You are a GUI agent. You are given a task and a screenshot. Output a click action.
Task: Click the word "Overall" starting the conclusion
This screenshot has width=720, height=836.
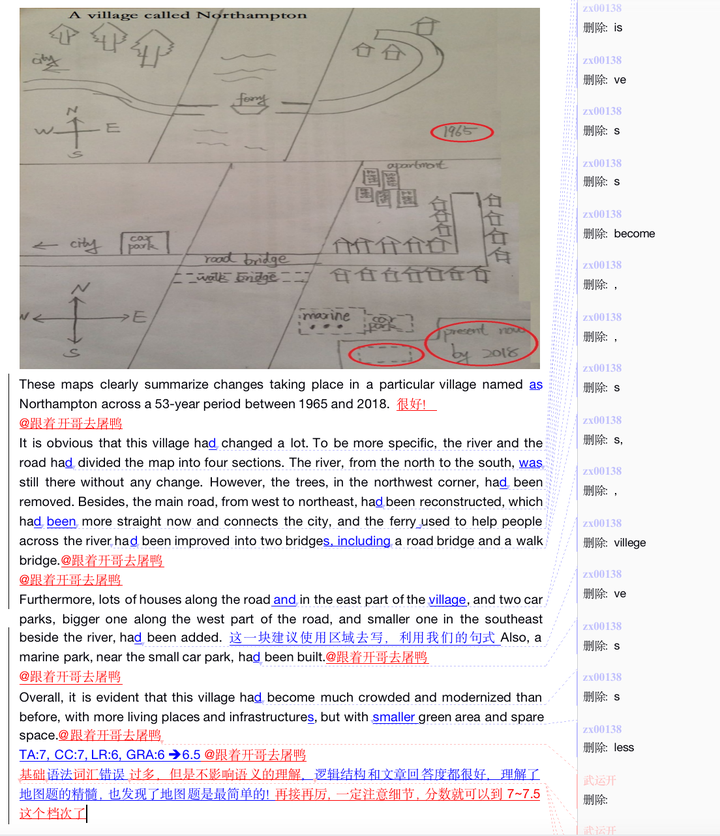(39, 697)
